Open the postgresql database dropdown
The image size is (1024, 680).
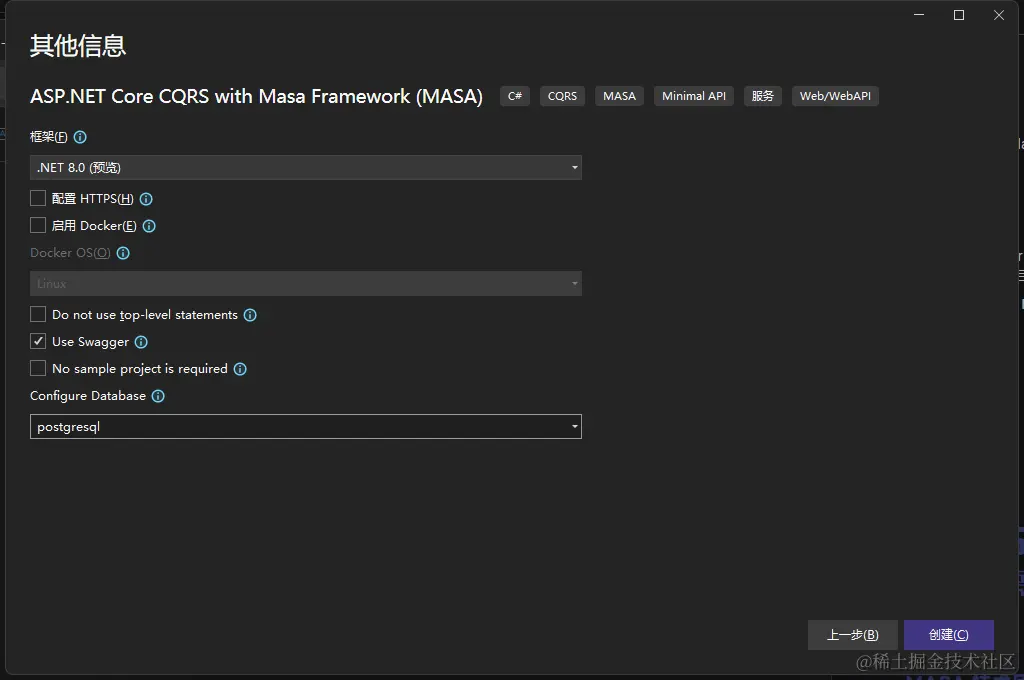click(306, 427)
